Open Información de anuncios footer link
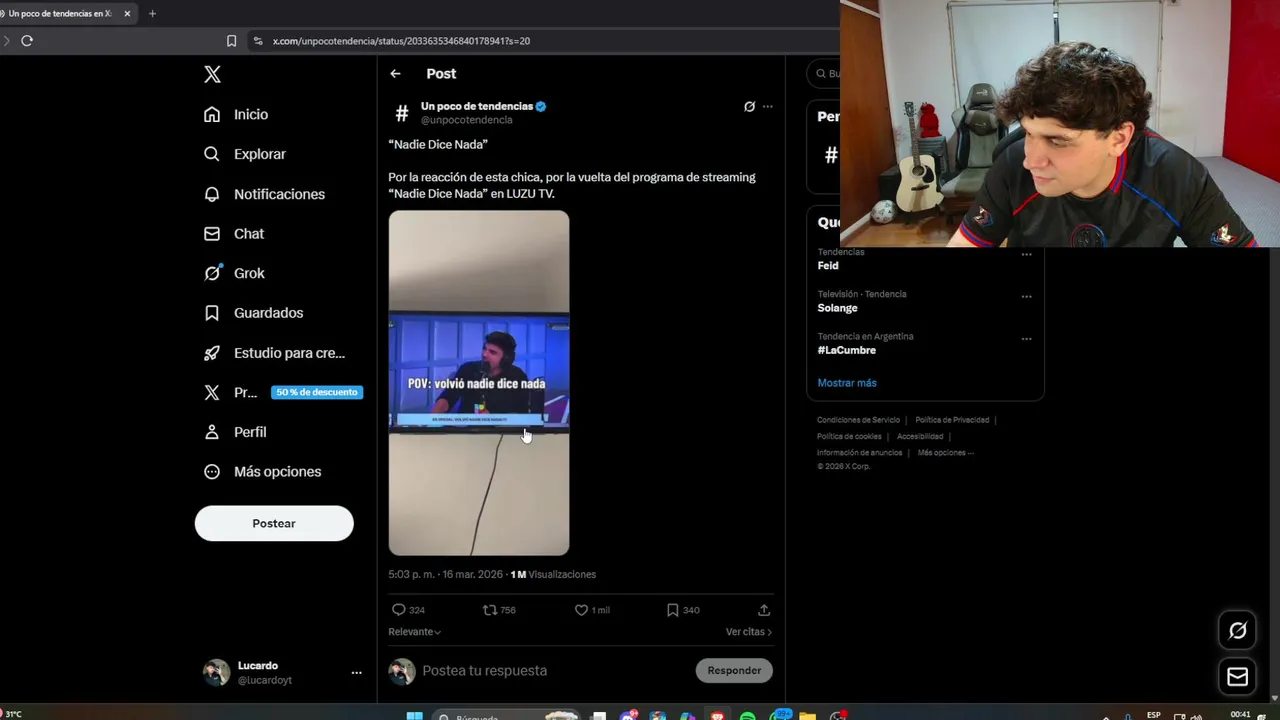 [859, 452]
